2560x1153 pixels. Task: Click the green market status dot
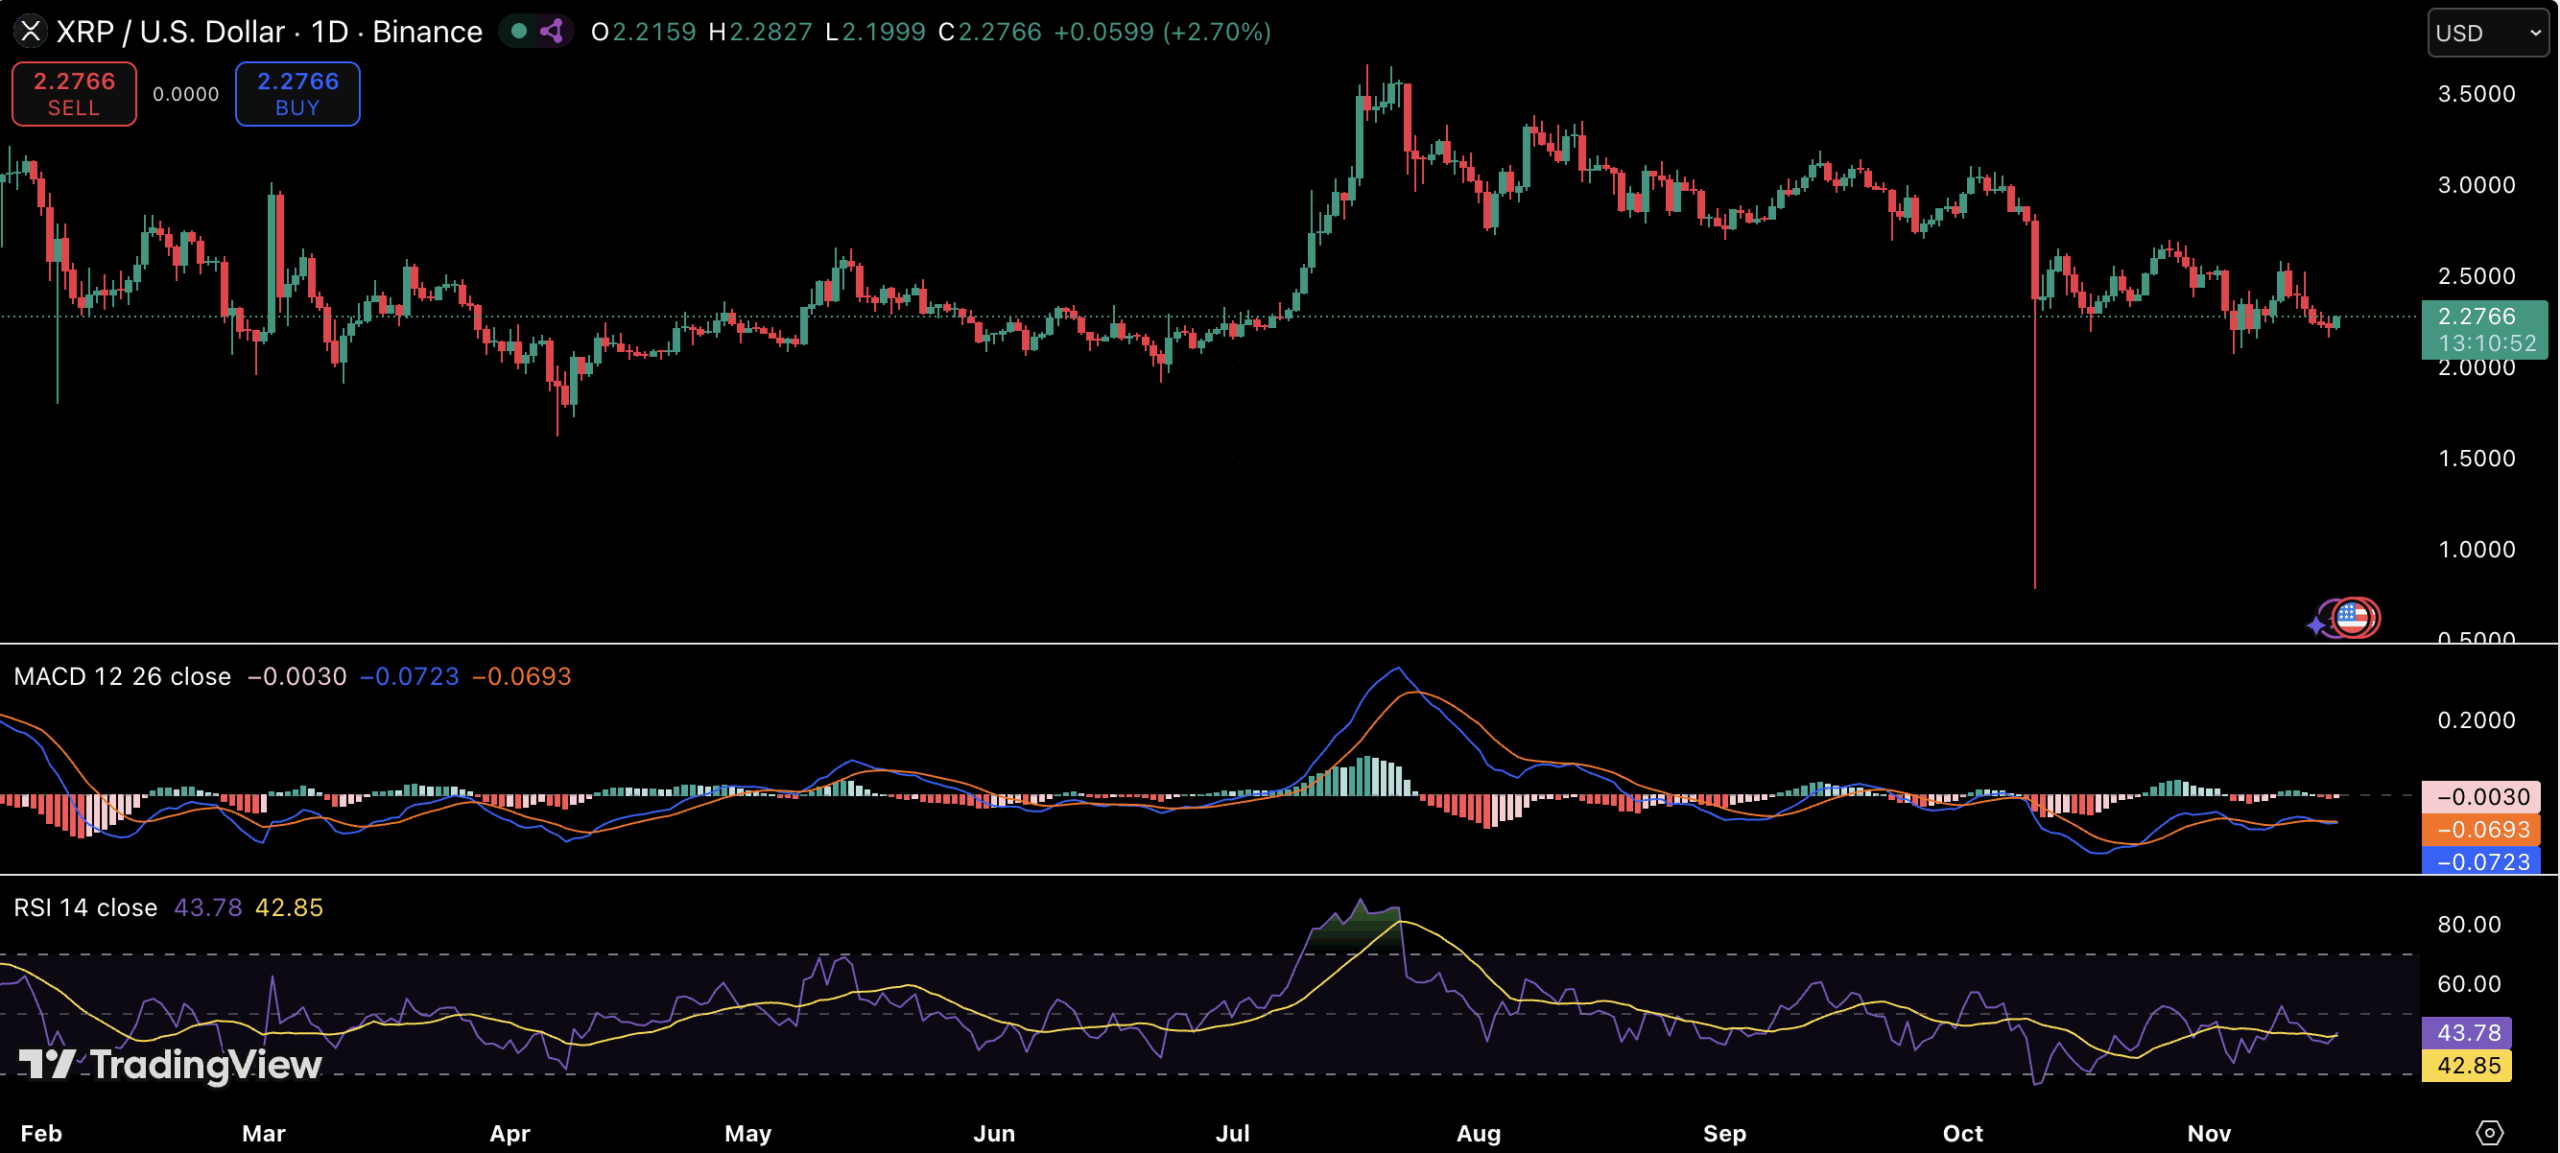pos(519,31)
